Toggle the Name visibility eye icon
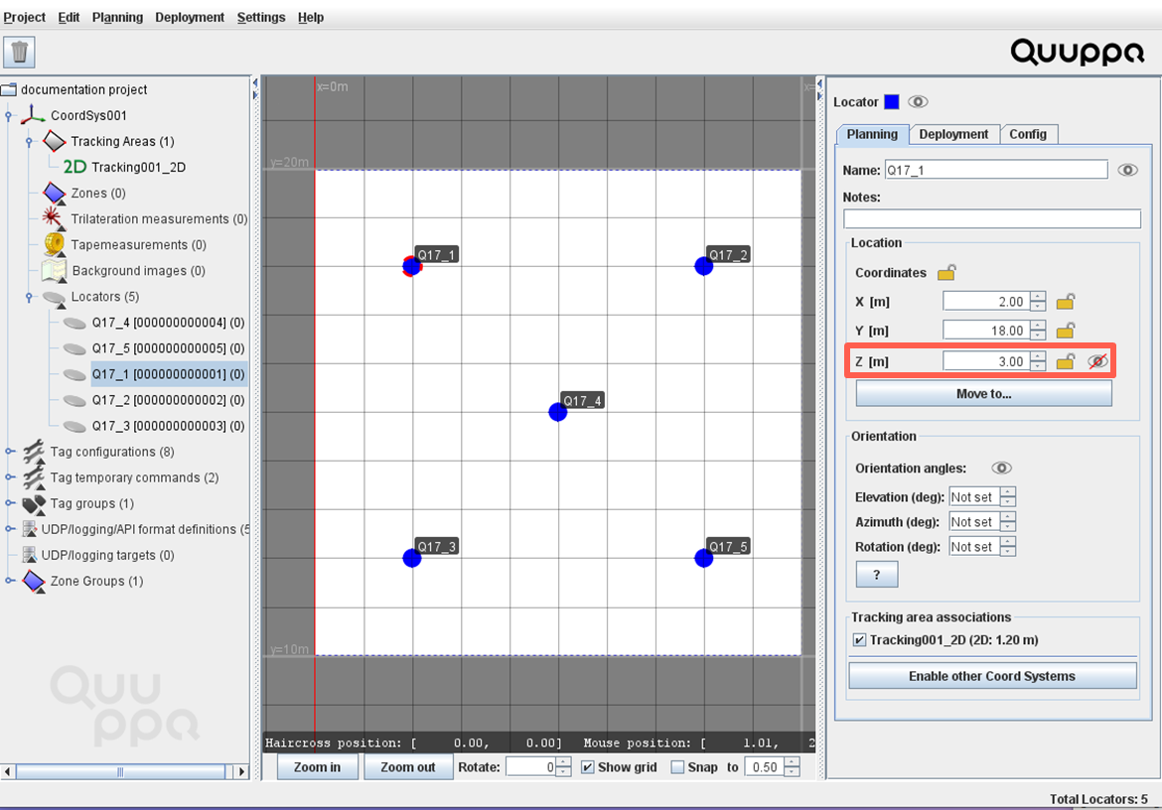The width and height of the screenshot is (1162, 810). (1128, 170)
